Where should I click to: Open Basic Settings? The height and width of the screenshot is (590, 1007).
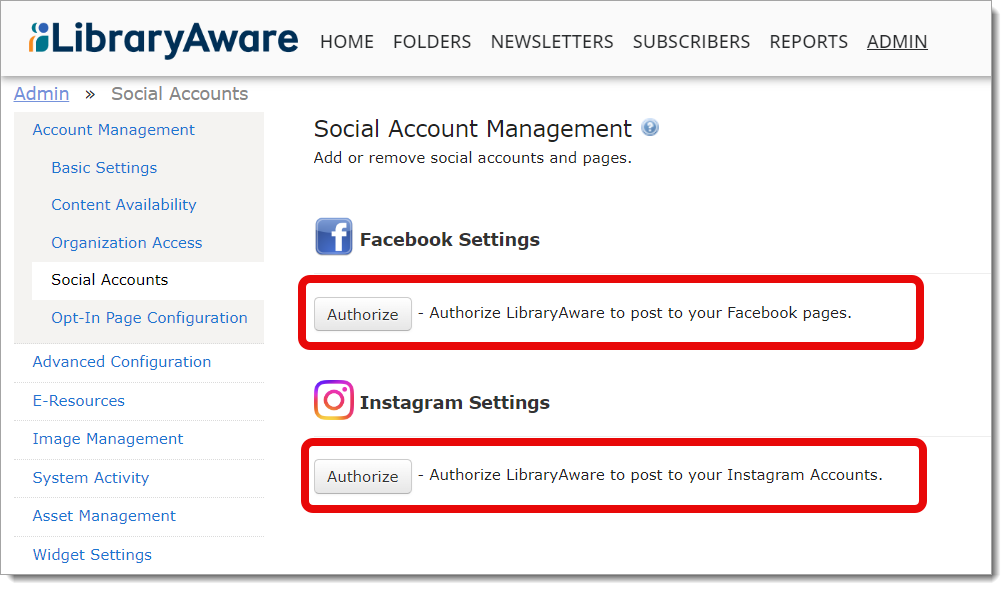(x=104, y=168)
